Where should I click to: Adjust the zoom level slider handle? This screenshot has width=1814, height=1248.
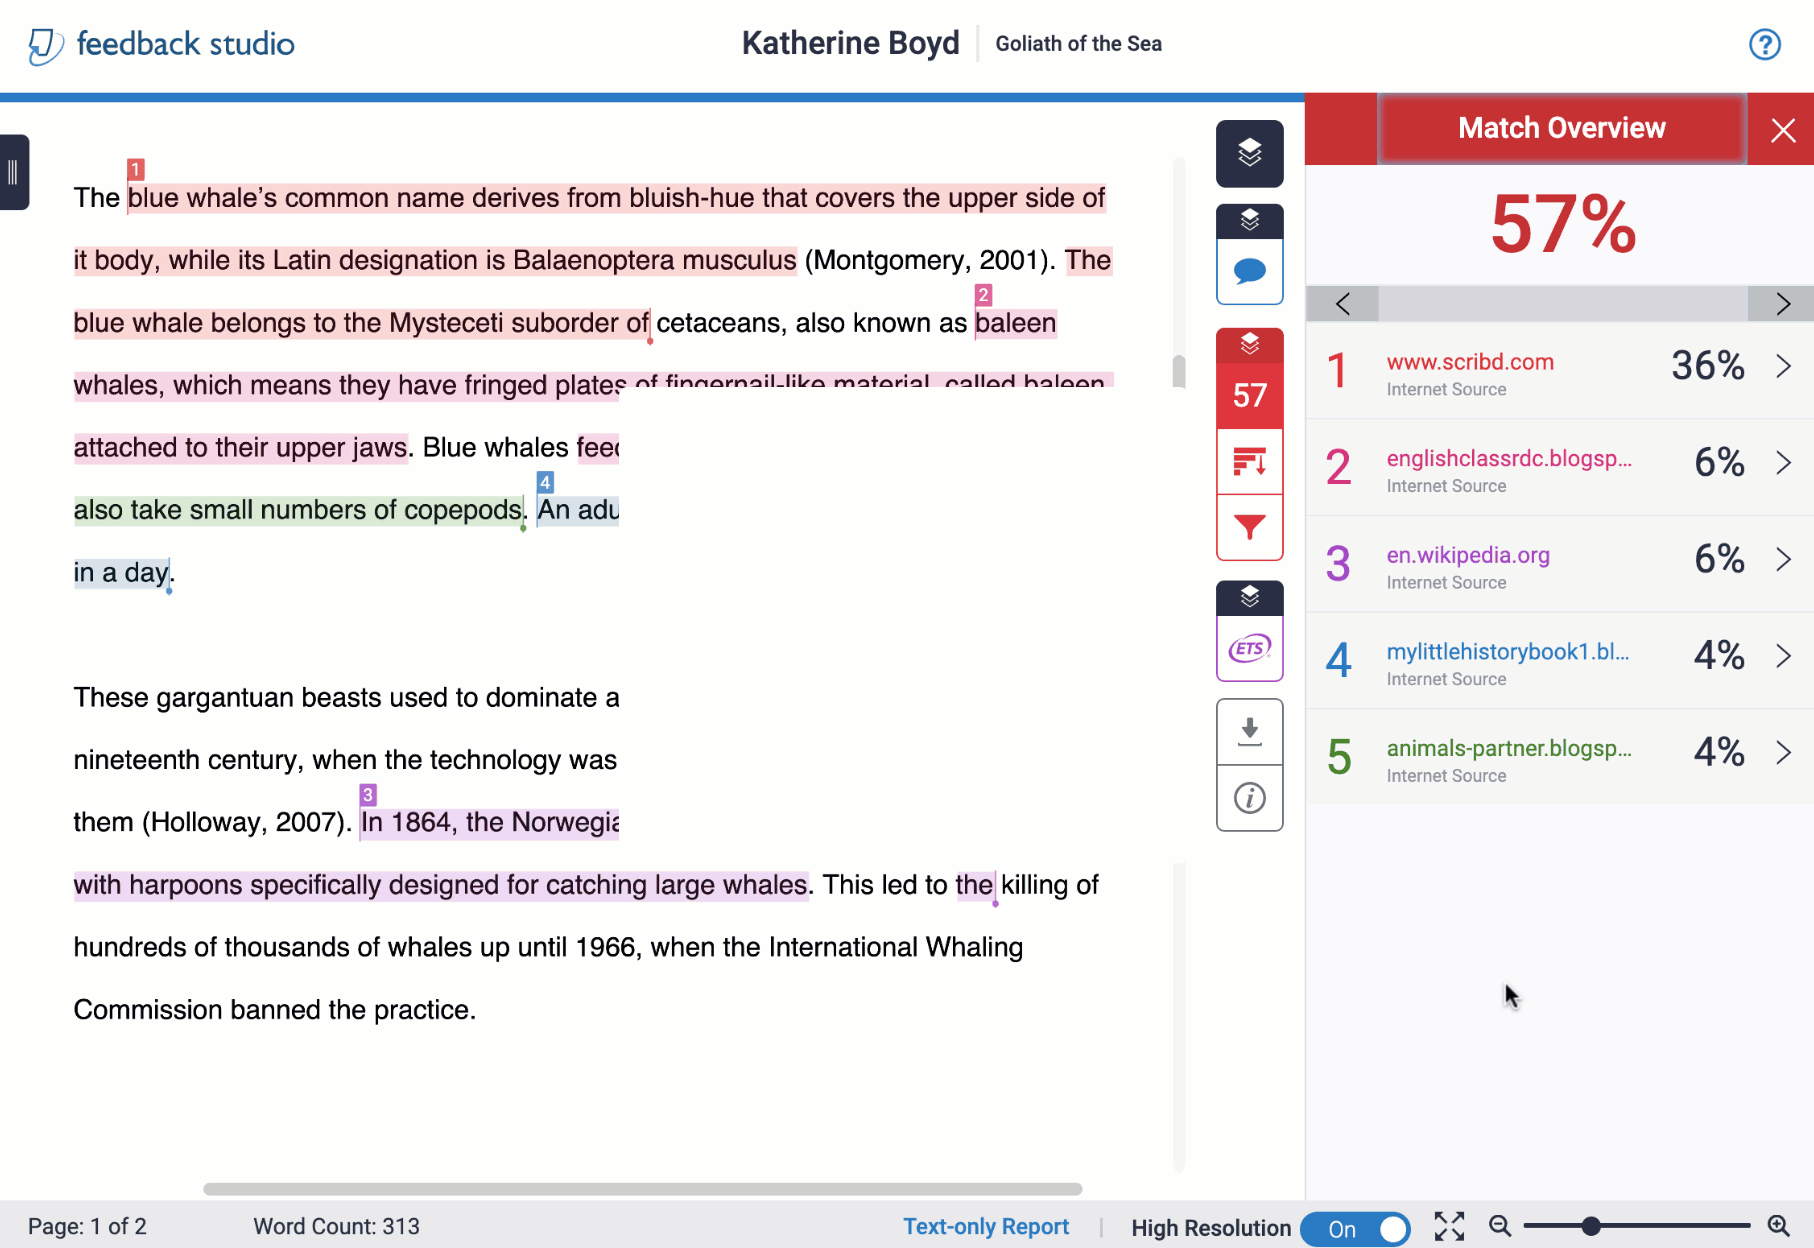1591,1226
